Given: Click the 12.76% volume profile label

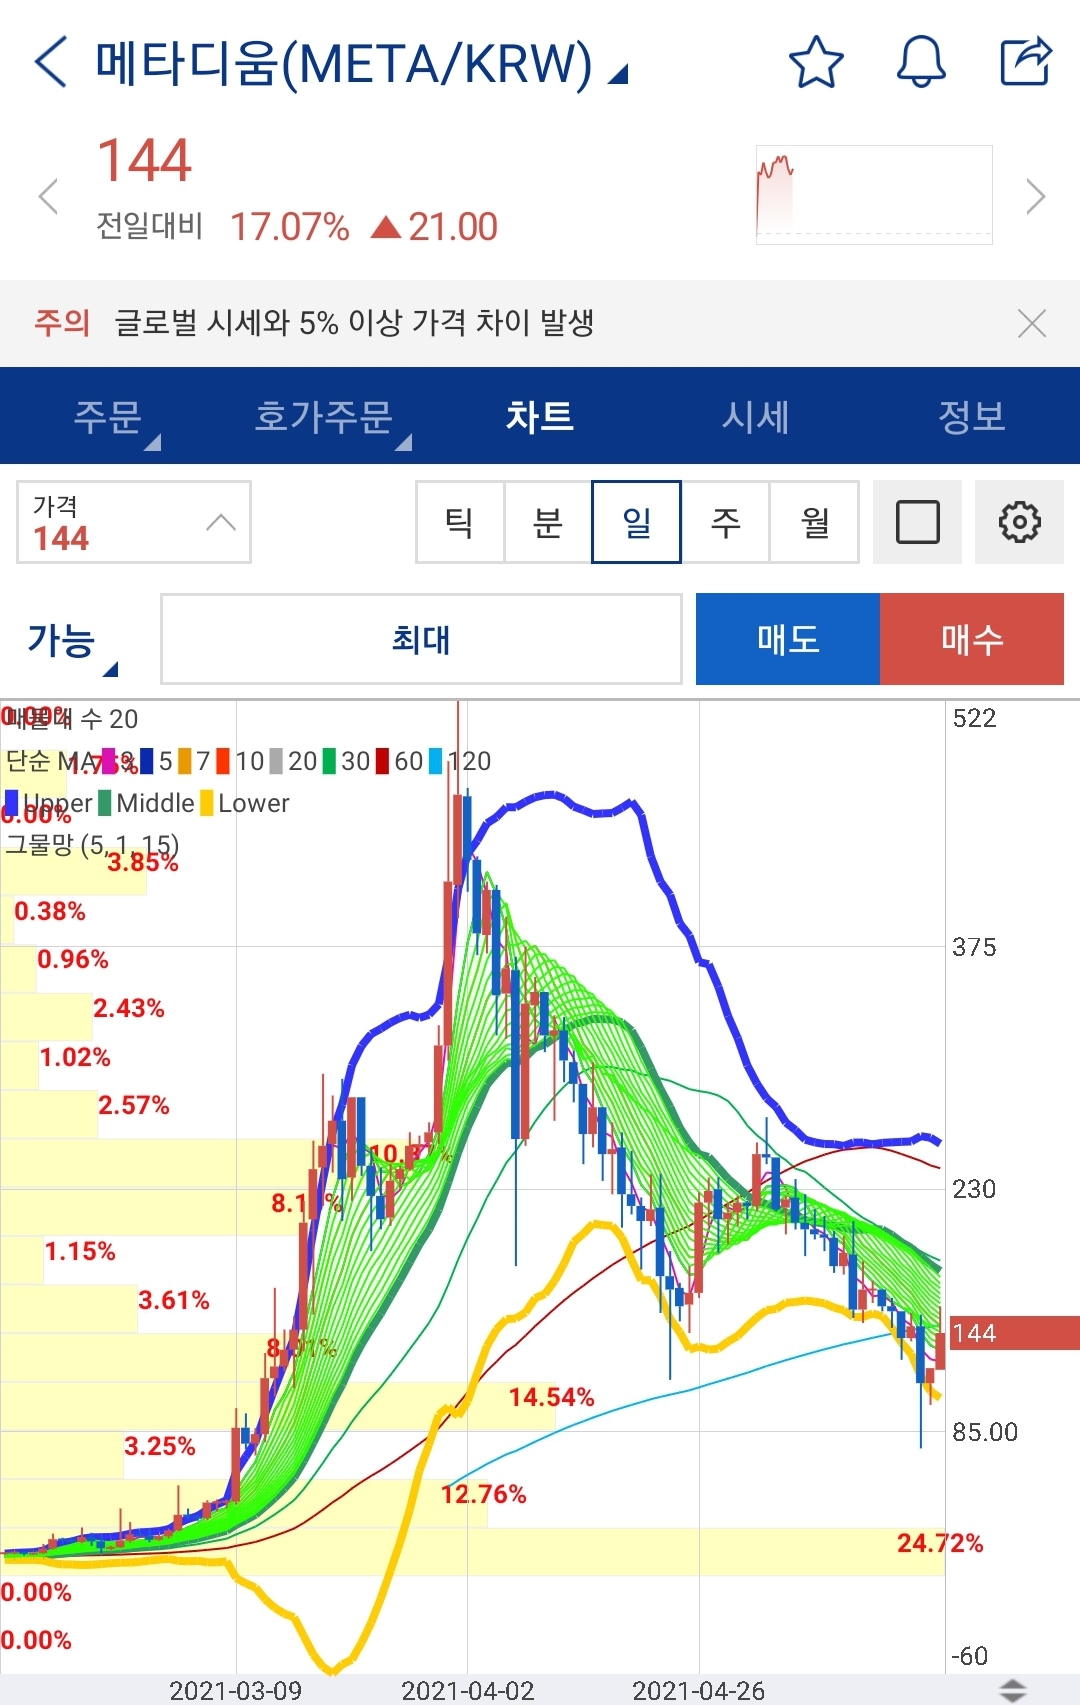Looking at the screenshot, I should point(484,1494).
